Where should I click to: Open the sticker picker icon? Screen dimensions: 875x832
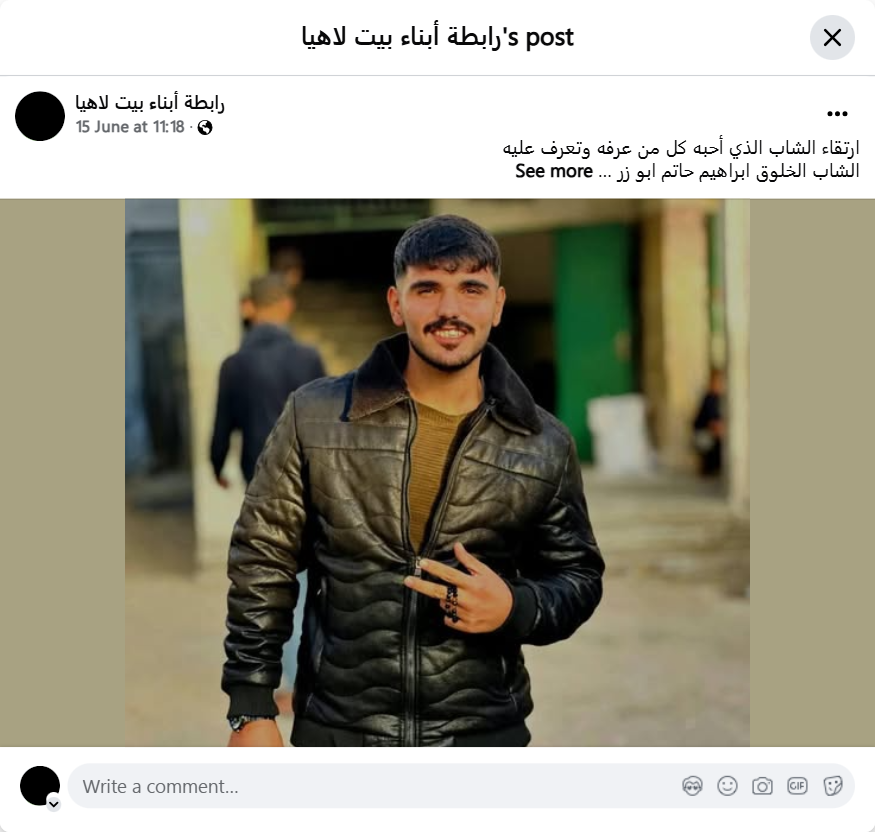(x=832, y=786)
